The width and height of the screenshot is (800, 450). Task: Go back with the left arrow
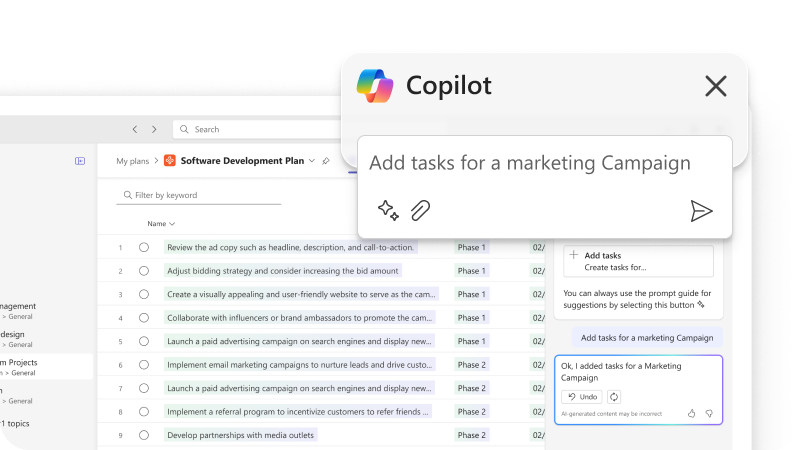click(x=135, y=130)
